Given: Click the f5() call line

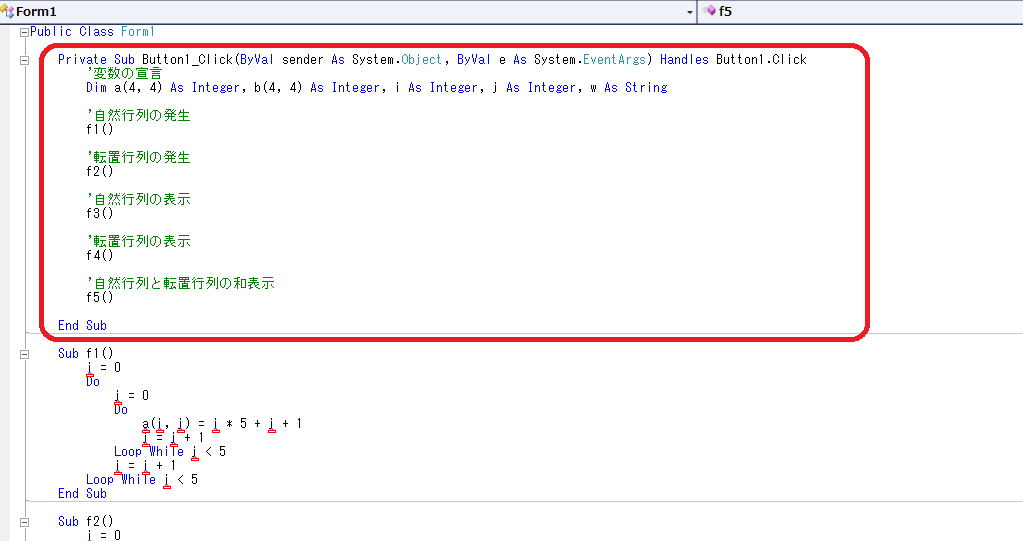Looking at the screenshot, I should (100, 297).
